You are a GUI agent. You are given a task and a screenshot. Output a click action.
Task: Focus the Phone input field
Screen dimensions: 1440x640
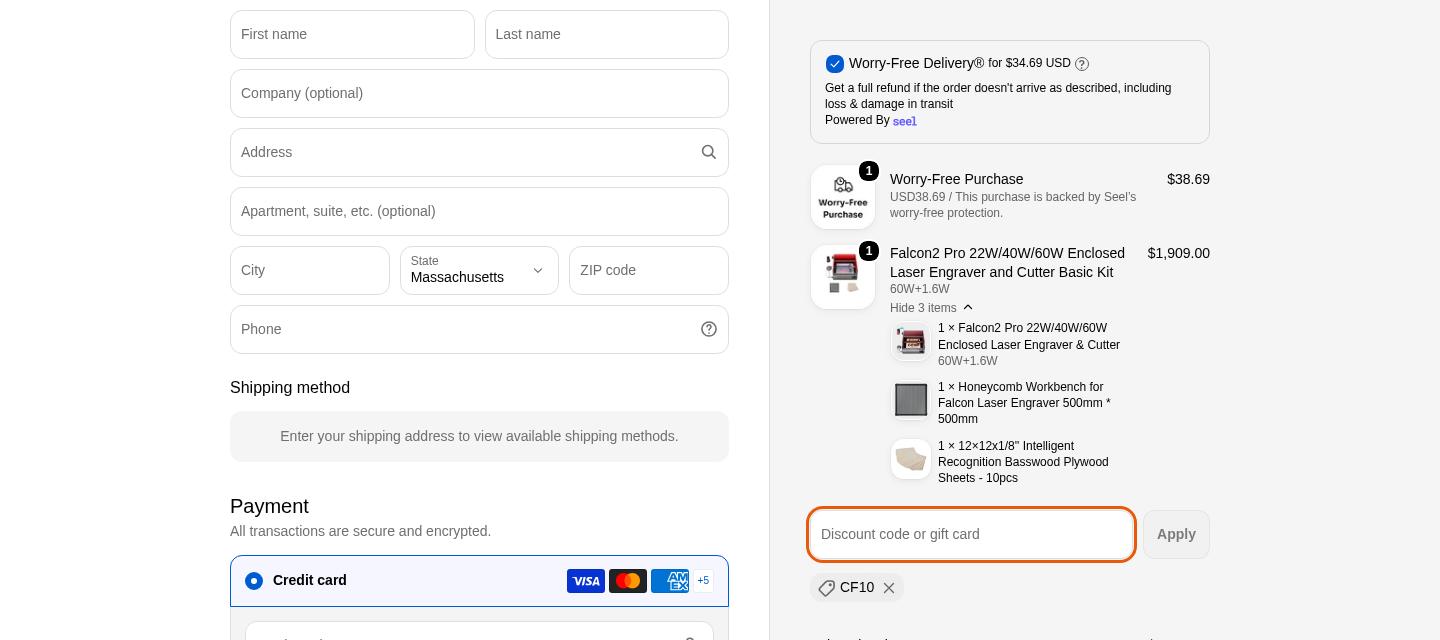479,329
